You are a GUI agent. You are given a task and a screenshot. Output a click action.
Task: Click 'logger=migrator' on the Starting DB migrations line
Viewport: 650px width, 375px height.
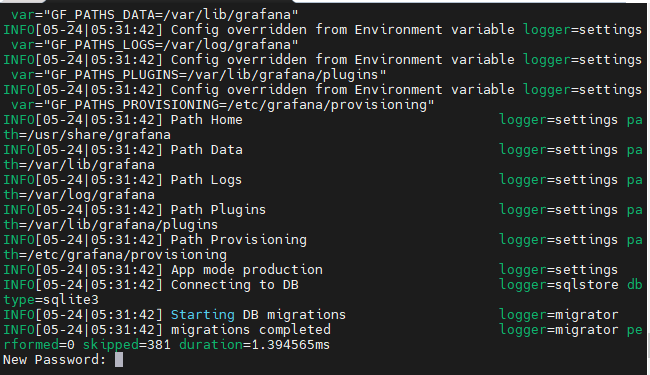559,315
